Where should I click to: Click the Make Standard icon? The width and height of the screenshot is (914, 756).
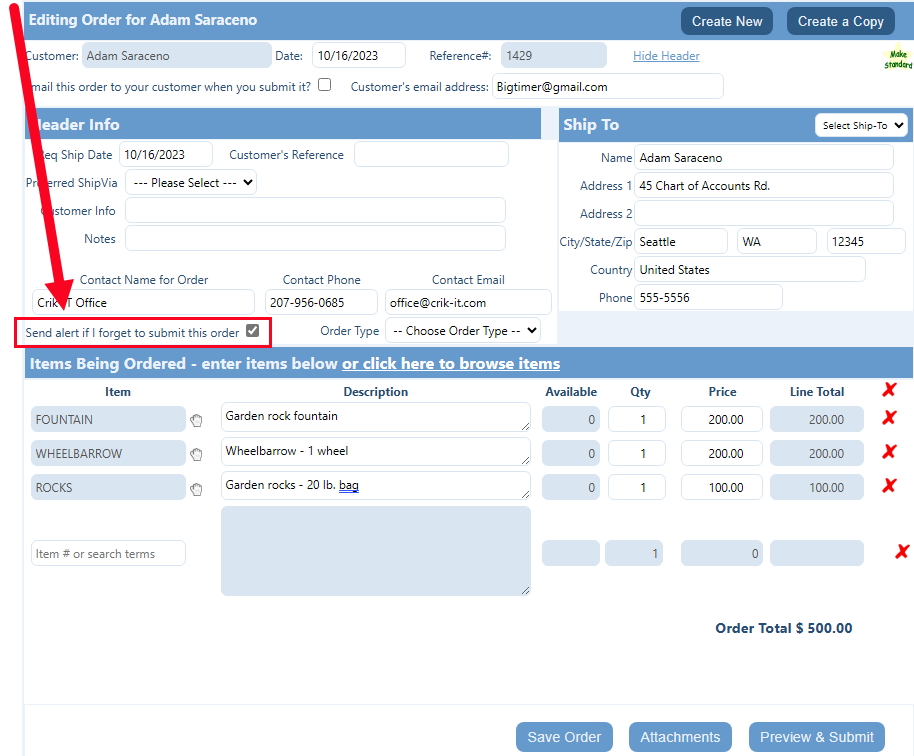tap(898, 60)
